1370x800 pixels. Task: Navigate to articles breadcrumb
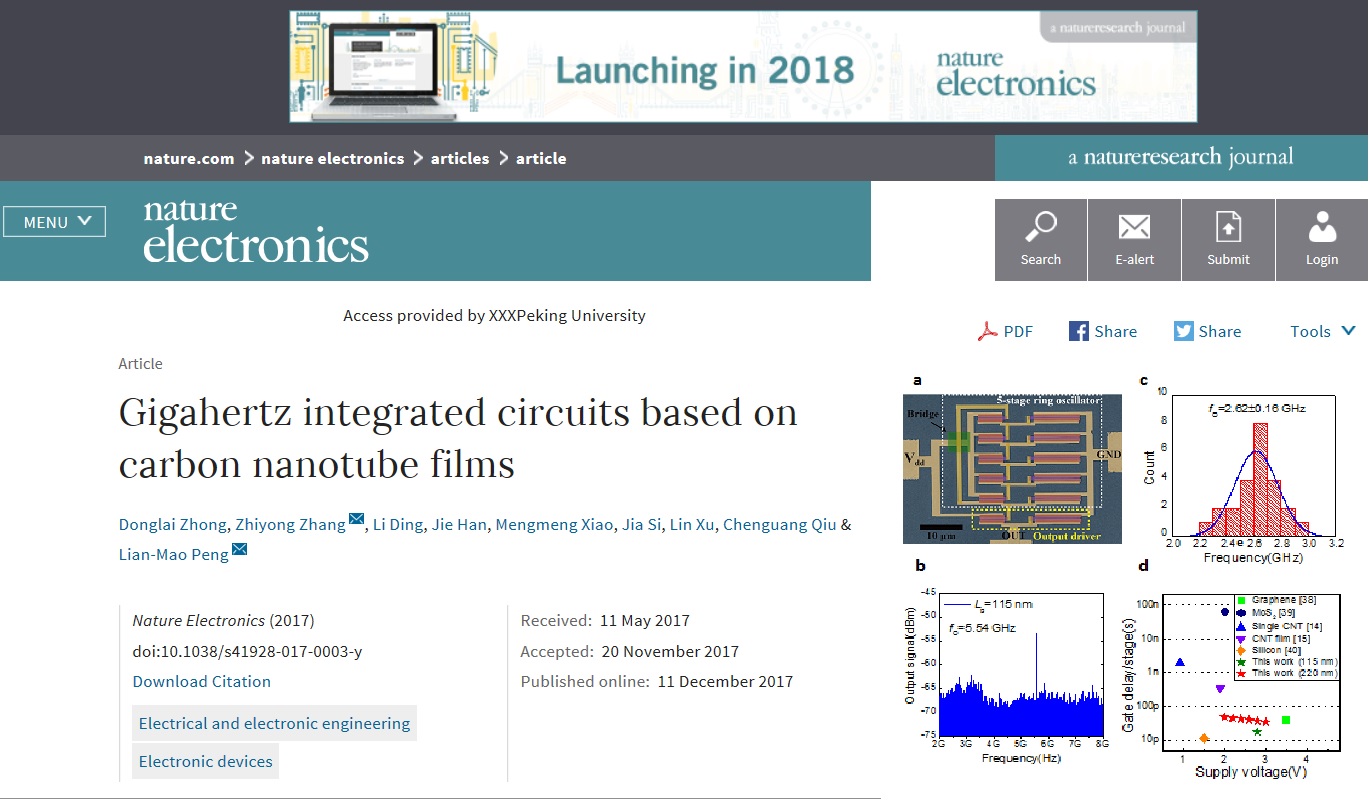point(460,158)
